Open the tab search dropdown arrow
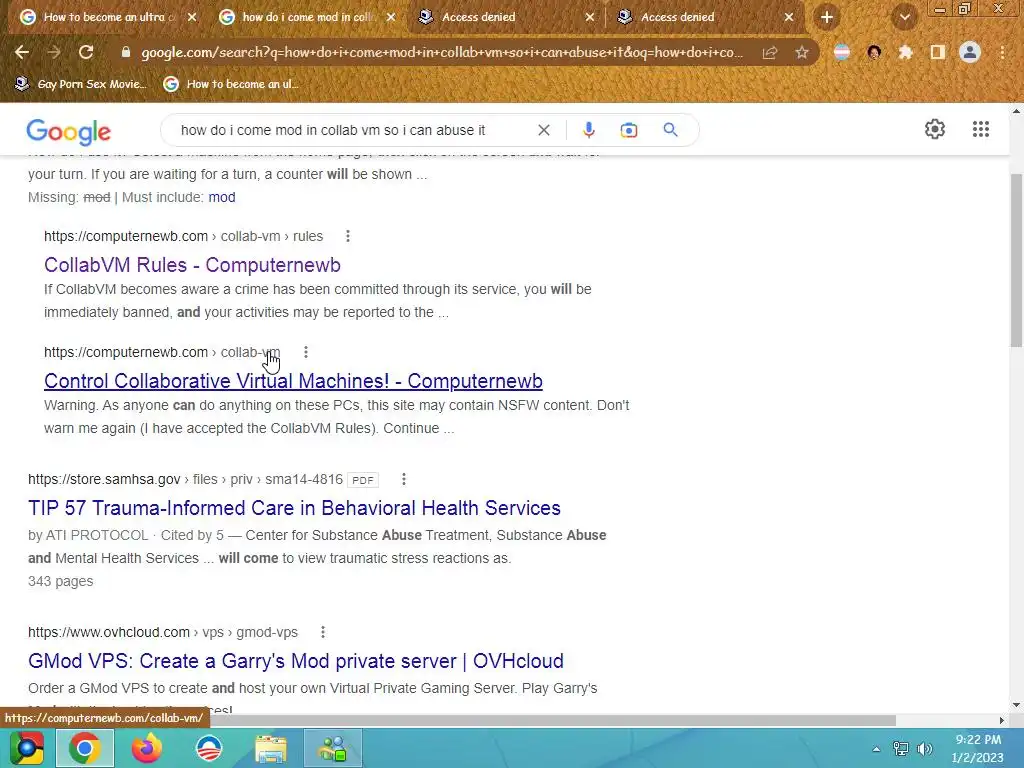The width and height of the screenshot is (1024, 768). pyautogui.click(x=904, y=17)
